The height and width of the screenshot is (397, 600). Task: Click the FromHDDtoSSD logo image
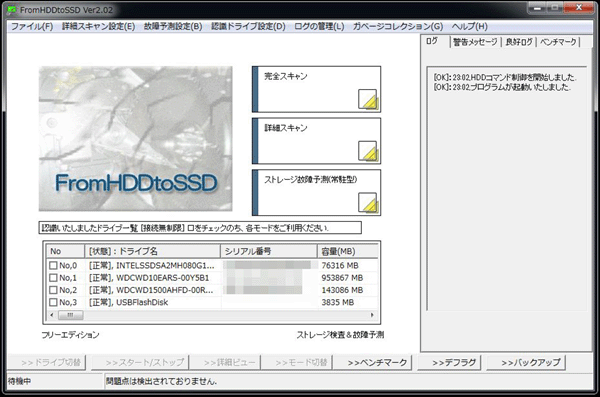[135, 139]
